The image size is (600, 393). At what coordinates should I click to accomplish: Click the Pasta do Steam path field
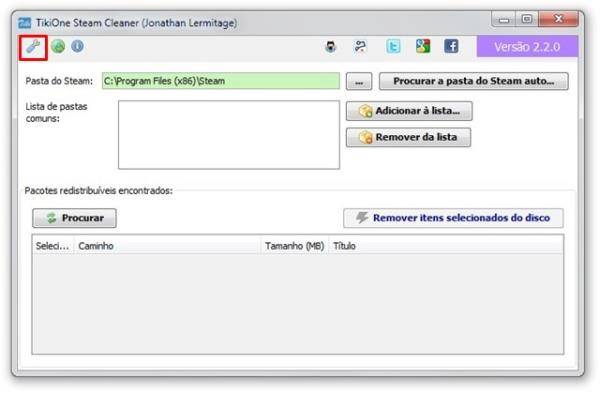pyautogui.click(x=220, y=81)
